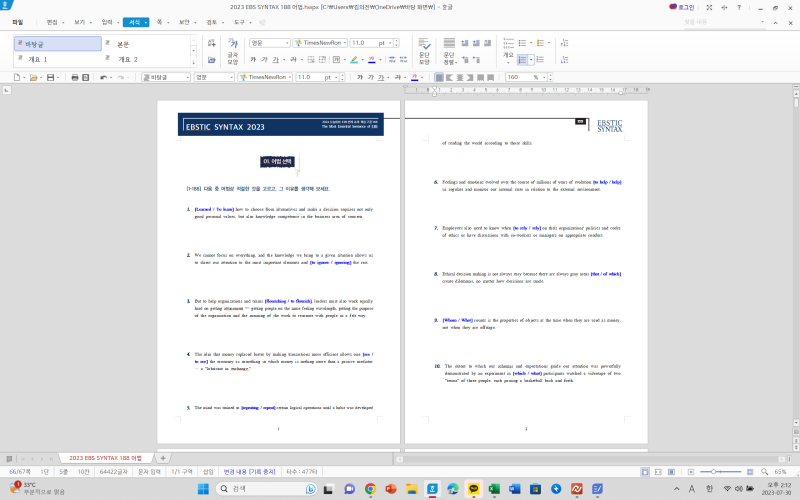Click the new document icon
This screenshot has height=500, width=800.
click(x=17, y=77)
